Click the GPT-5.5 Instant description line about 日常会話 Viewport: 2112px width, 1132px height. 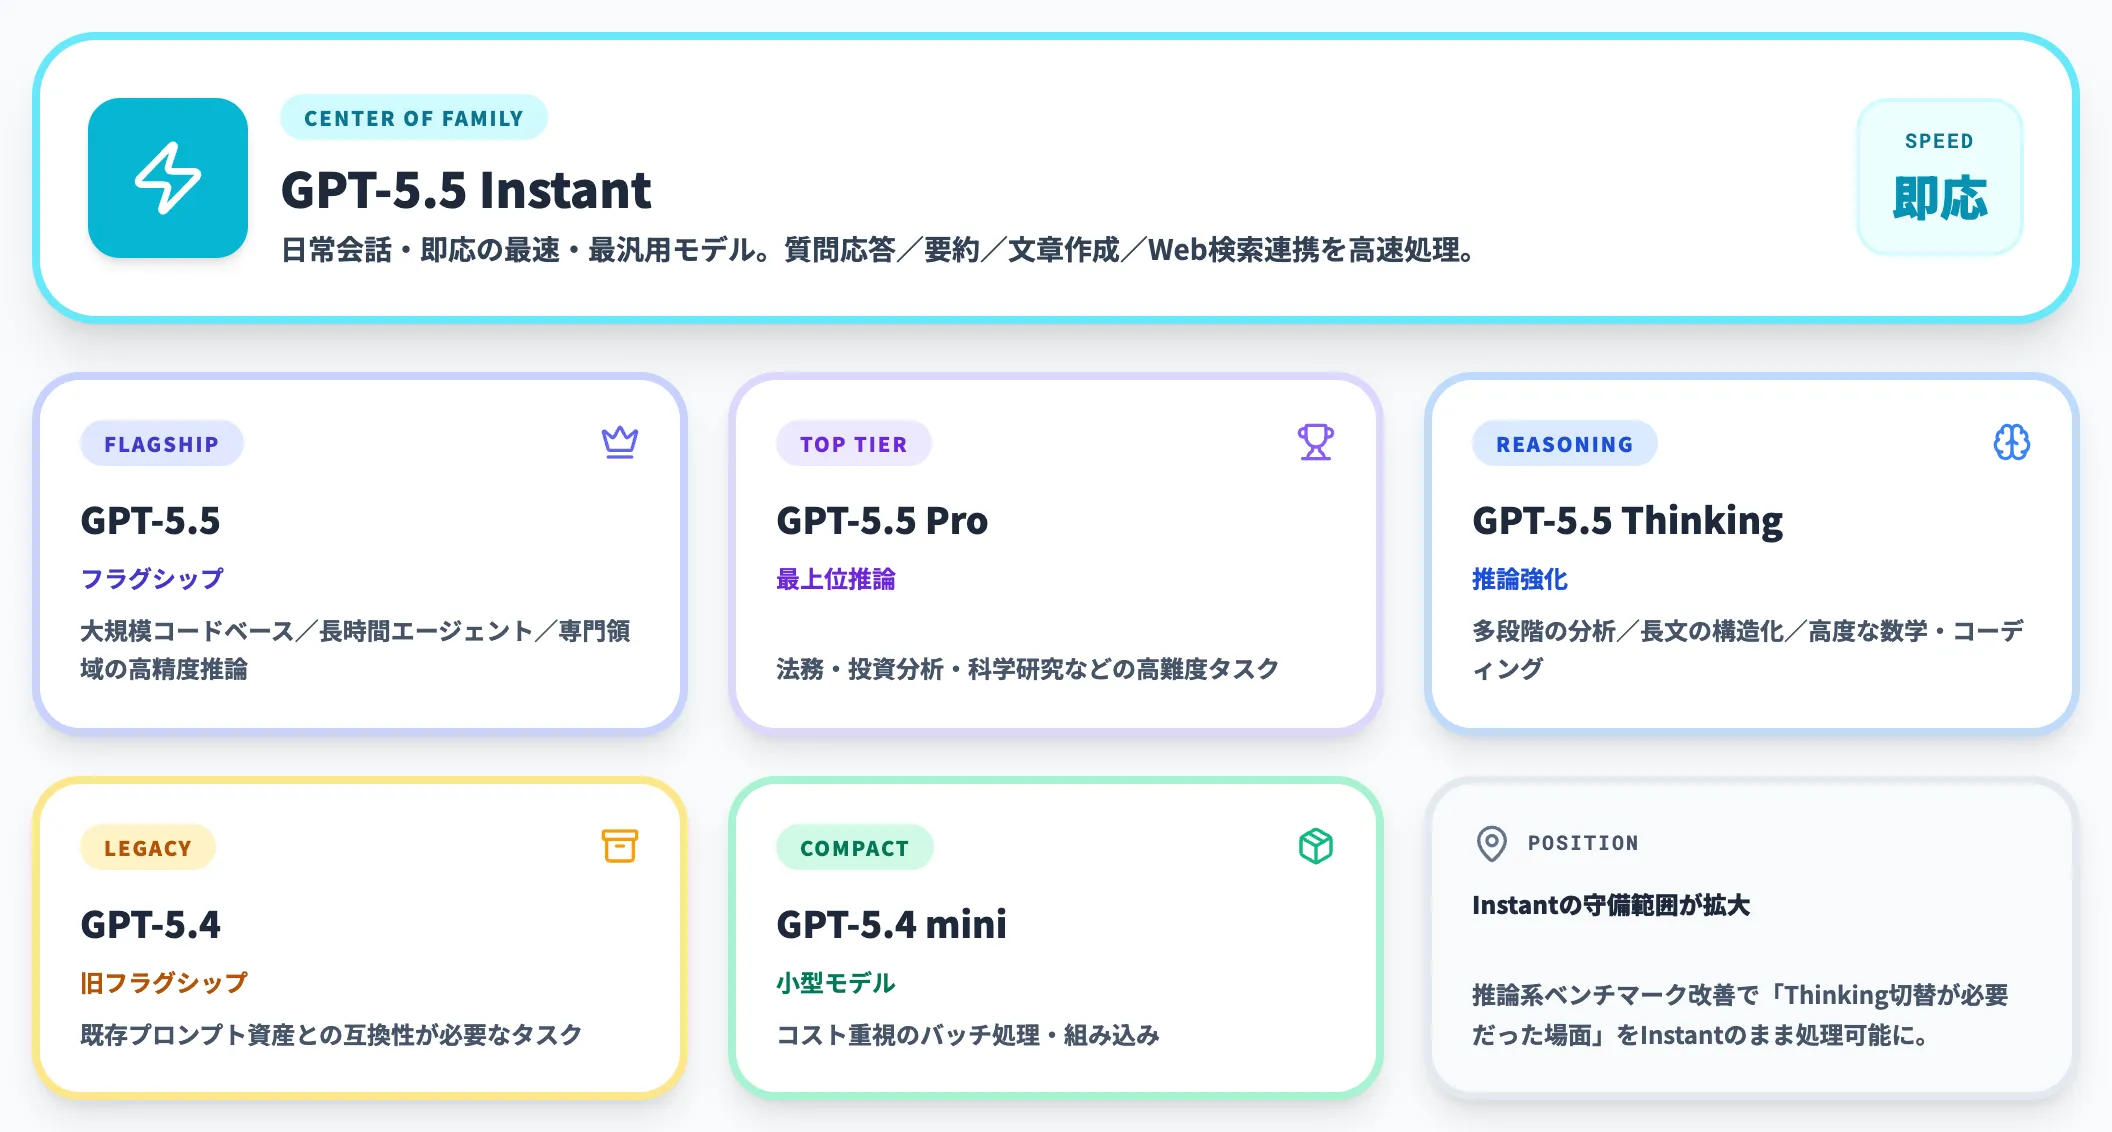point(880,250)
